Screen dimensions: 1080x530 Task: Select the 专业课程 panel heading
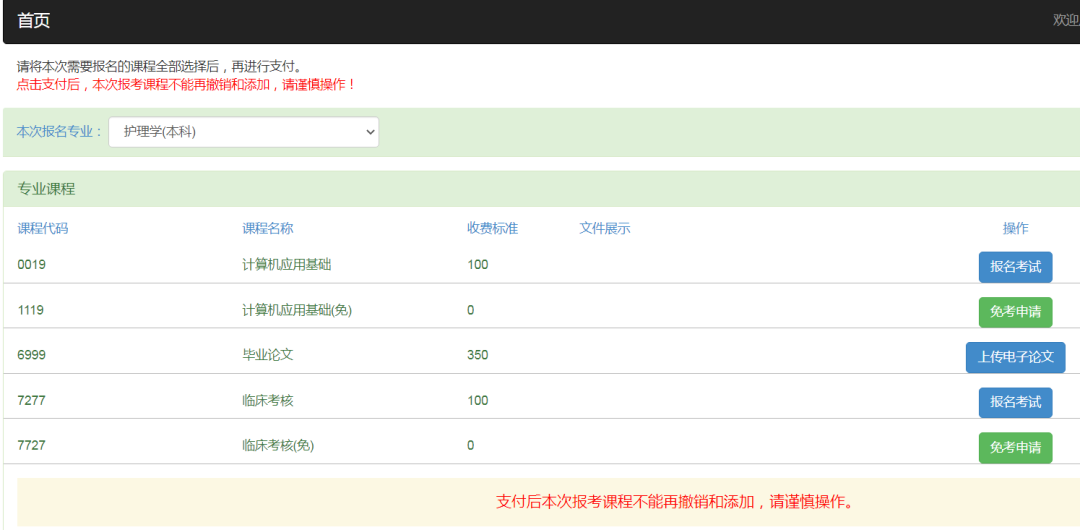click(x=46, y=189)
